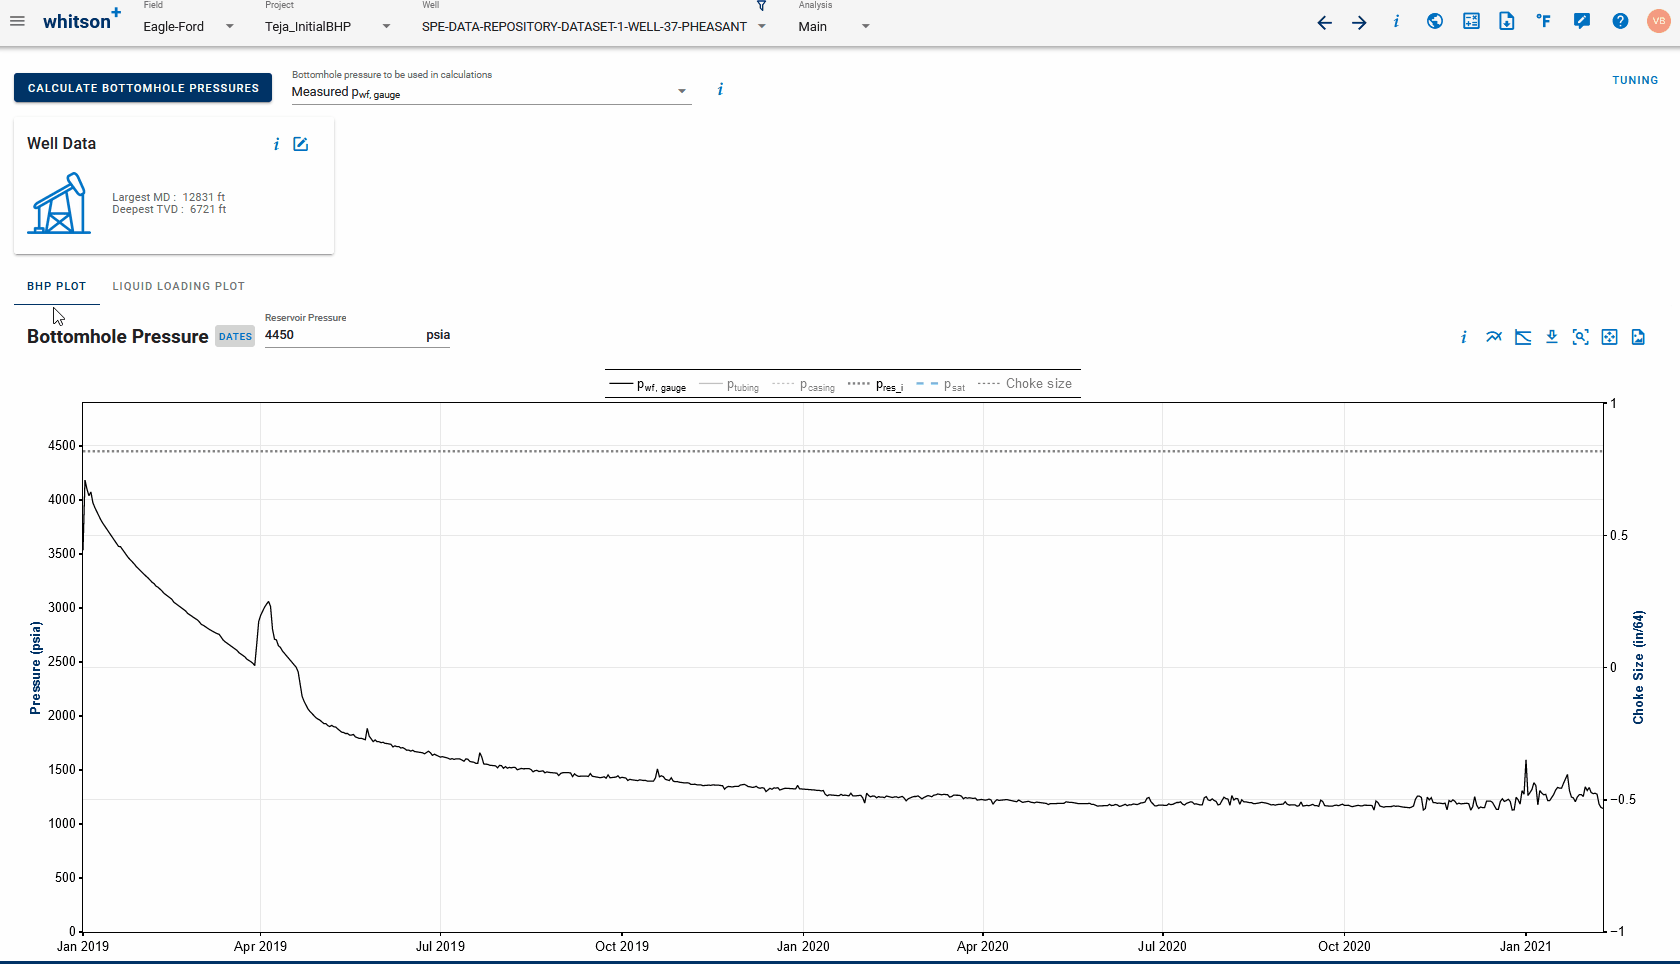Viewport: 1680px width, 964px height.
Task: Click the pumpjack well illustration
Action: point(59,203)
